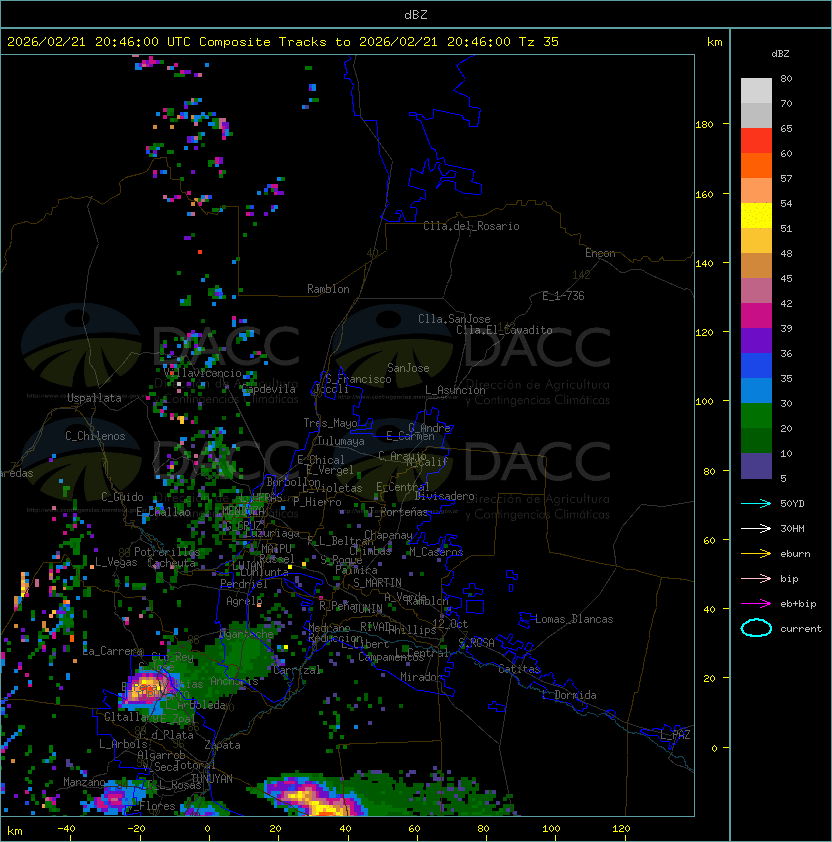The width and height of the screenshot is (832, 842).
Task: Click the 'Tres_Mayo' place label
Action: click(x=330, y=423)
